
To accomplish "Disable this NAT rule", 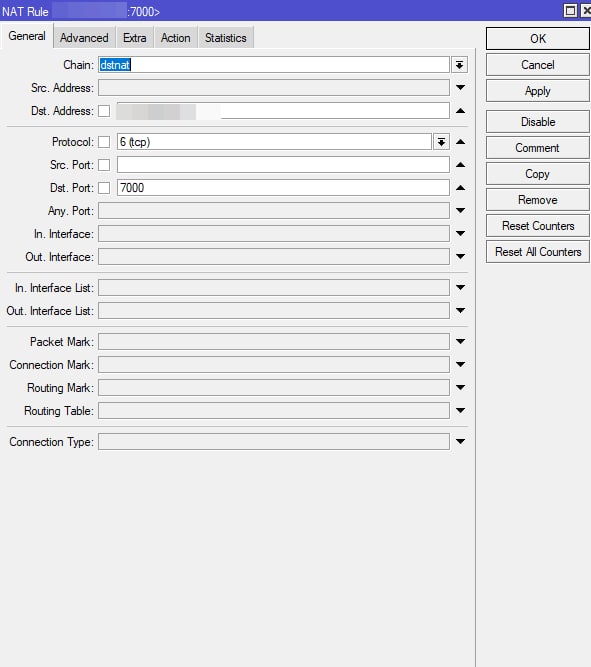I will 538,122.
